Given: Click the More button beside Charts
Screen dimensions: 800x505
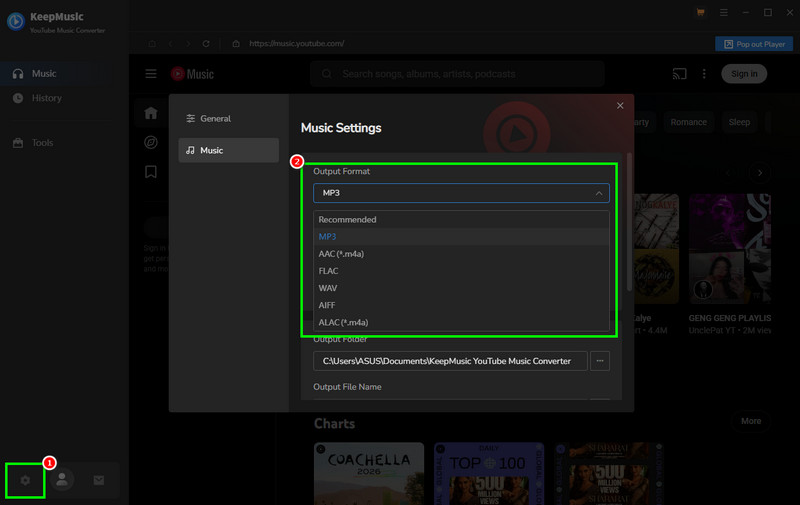Looking at the screenshot, I should coord(751,421).
